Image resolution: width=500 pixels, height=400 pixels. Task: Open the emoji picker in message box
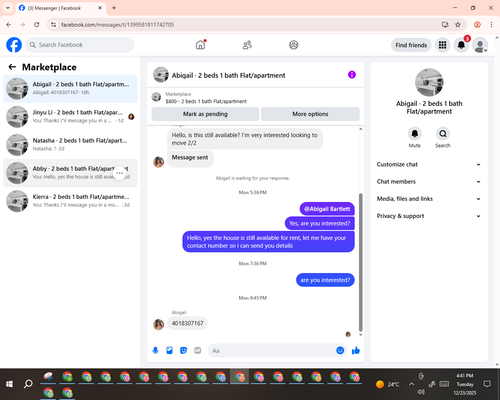click(x=340, y=350)
